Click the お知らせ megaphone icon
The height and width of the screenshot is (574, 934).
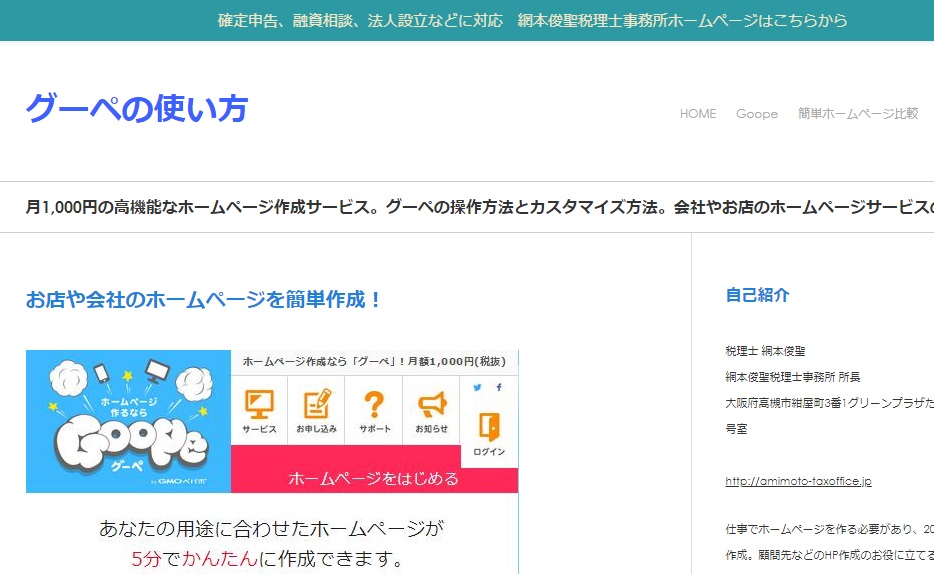coord(431,405)
